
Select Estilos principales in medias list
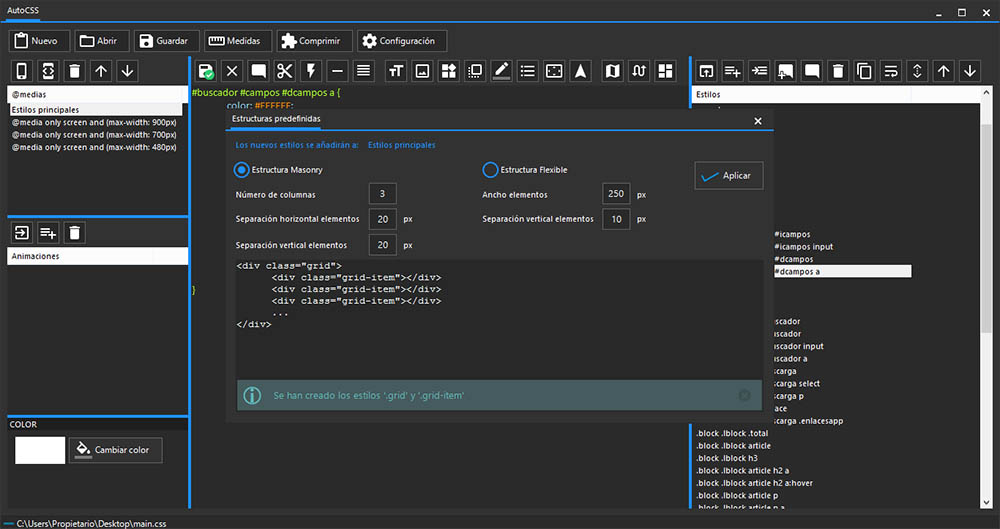pyautogui.click(x=96, y=110)
